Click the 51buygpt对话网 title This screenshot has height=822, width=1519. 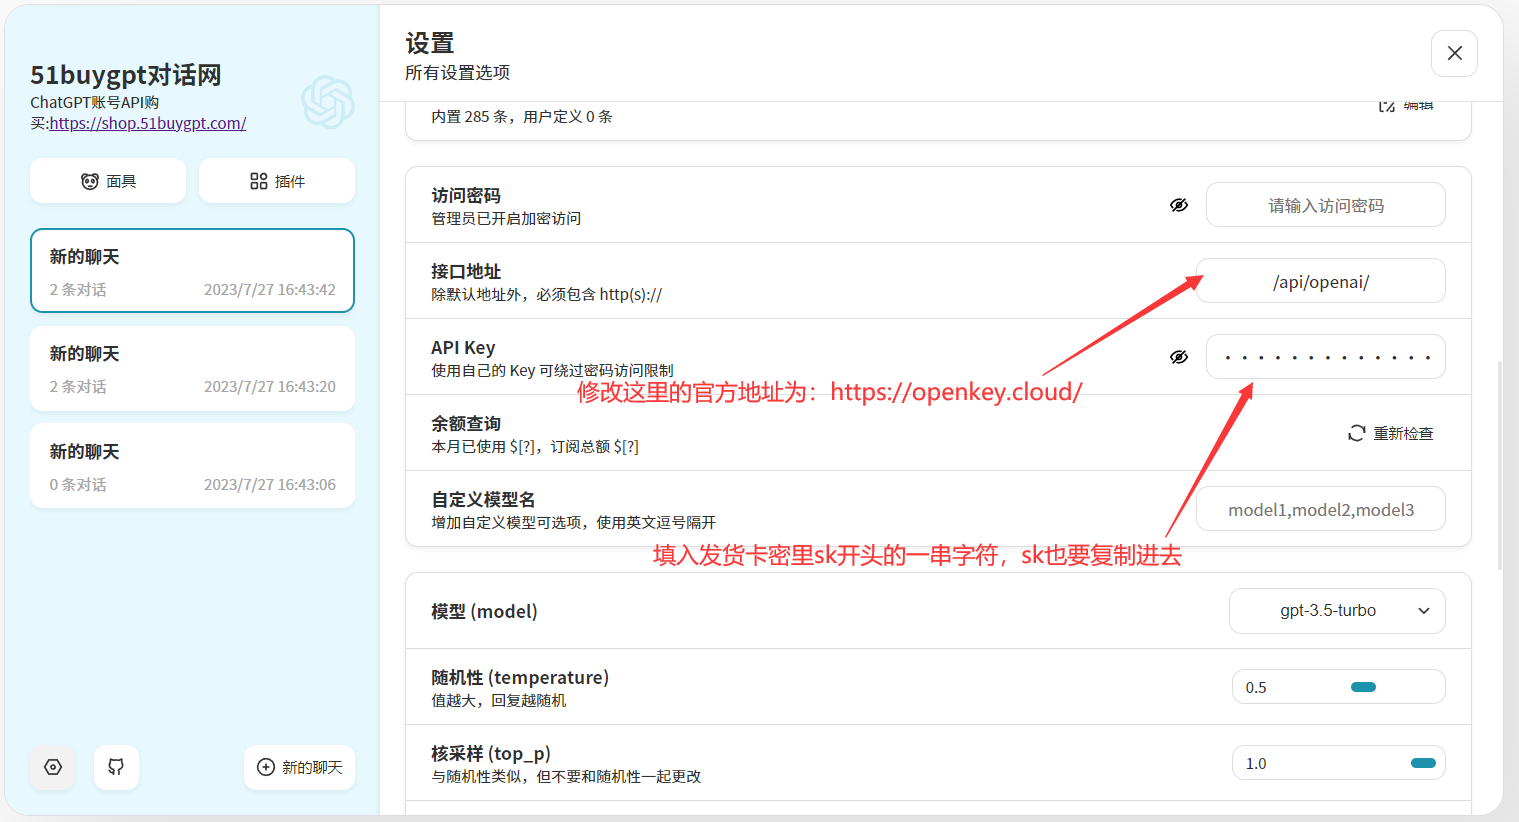[x=126, y=75]
